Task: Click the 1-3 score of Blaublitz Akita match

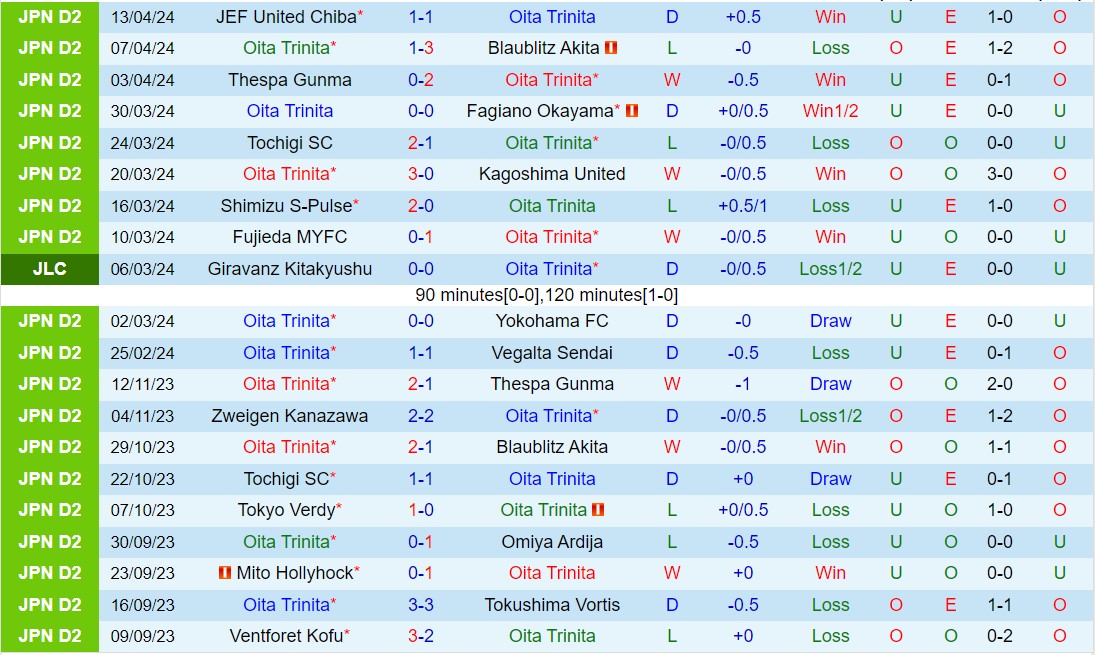Action: (420, 48)
